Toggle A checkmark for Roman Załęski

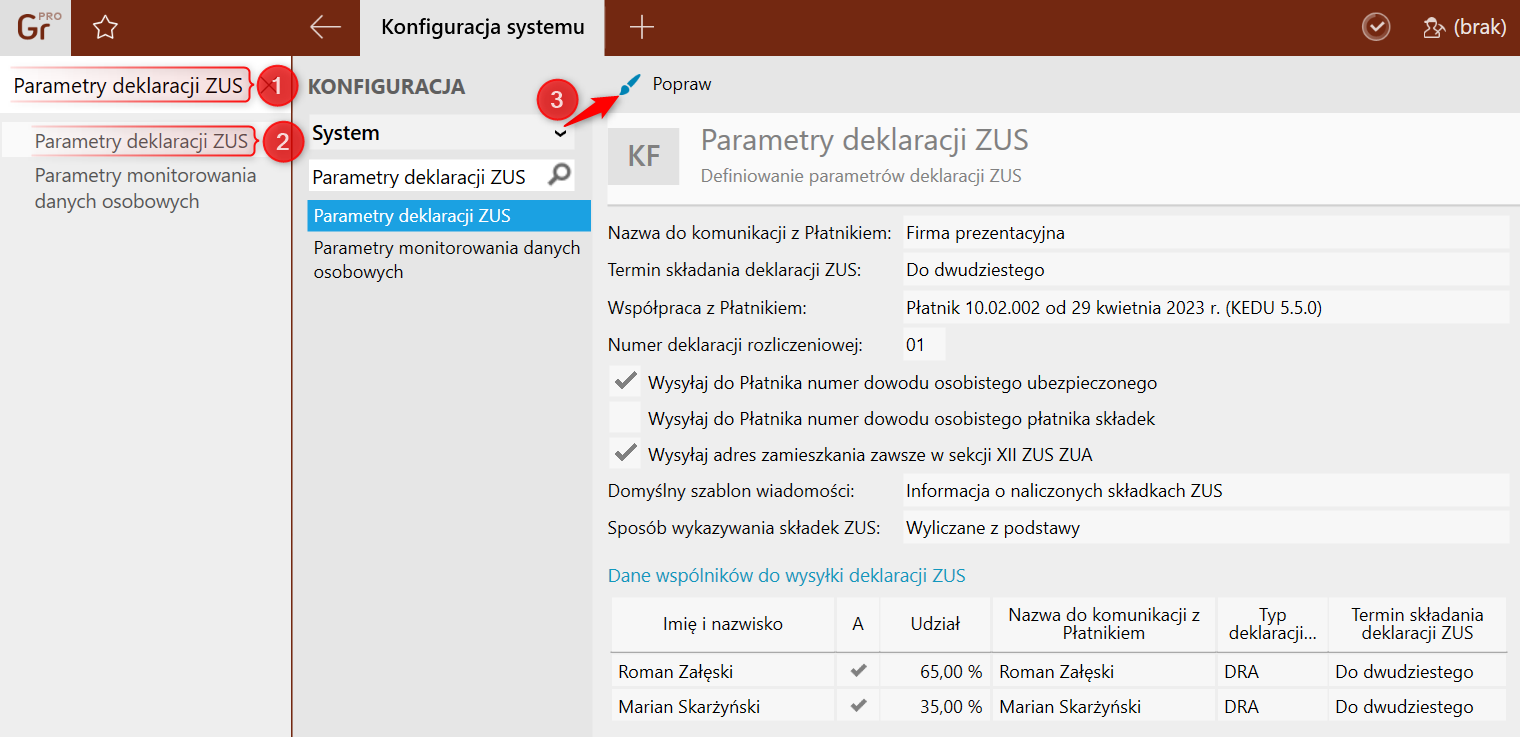[x=858, y=671]
